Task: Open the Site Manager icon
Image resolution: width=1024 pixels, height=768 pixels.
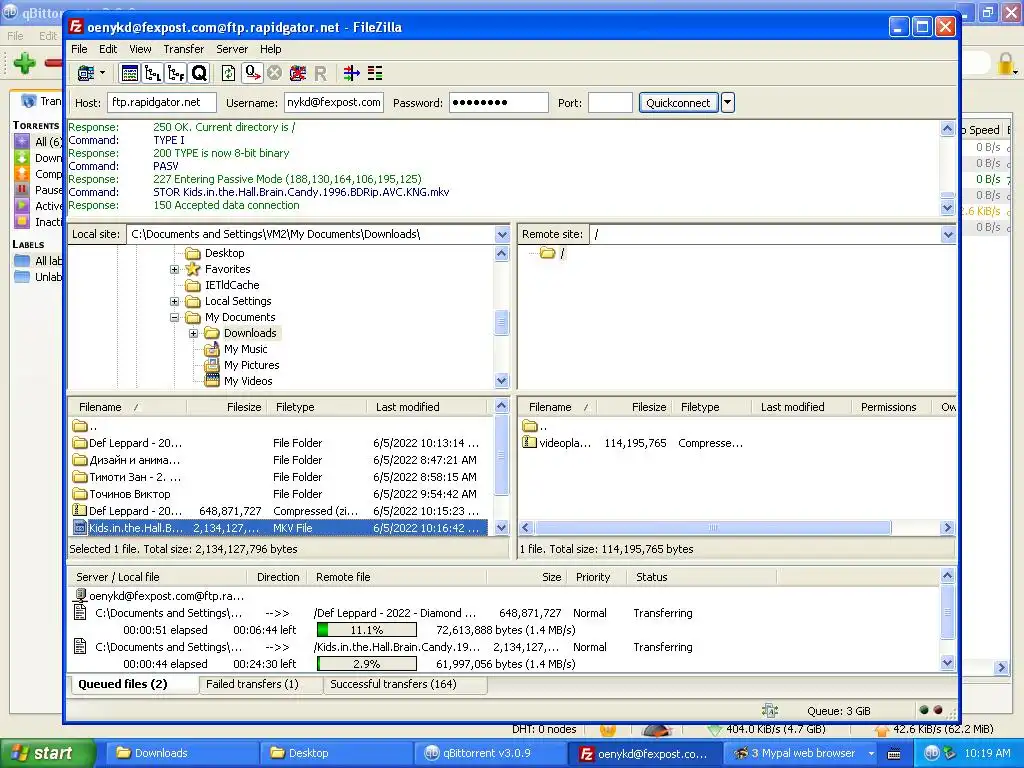Action: click(x=86, y=73)
